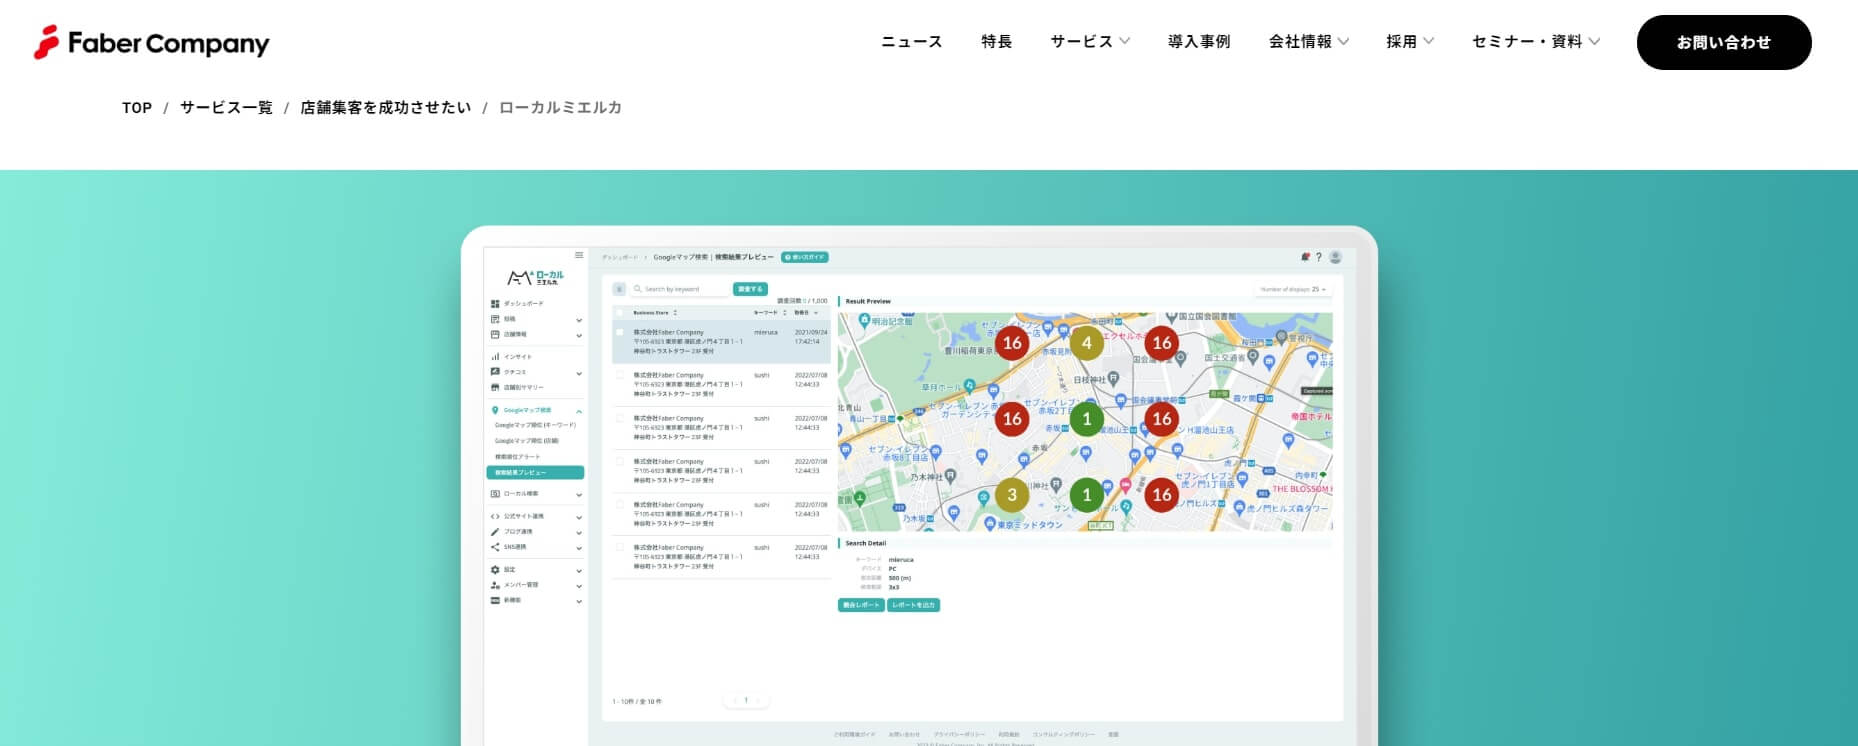Click the teal button next to search field

(750, 289)
